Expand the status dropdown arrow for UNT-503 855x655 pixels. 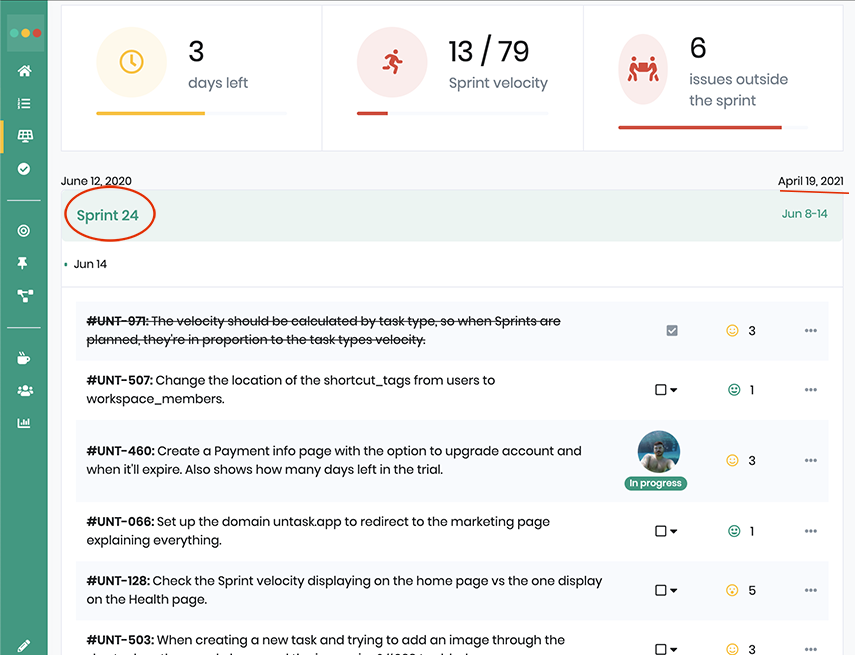673,649
